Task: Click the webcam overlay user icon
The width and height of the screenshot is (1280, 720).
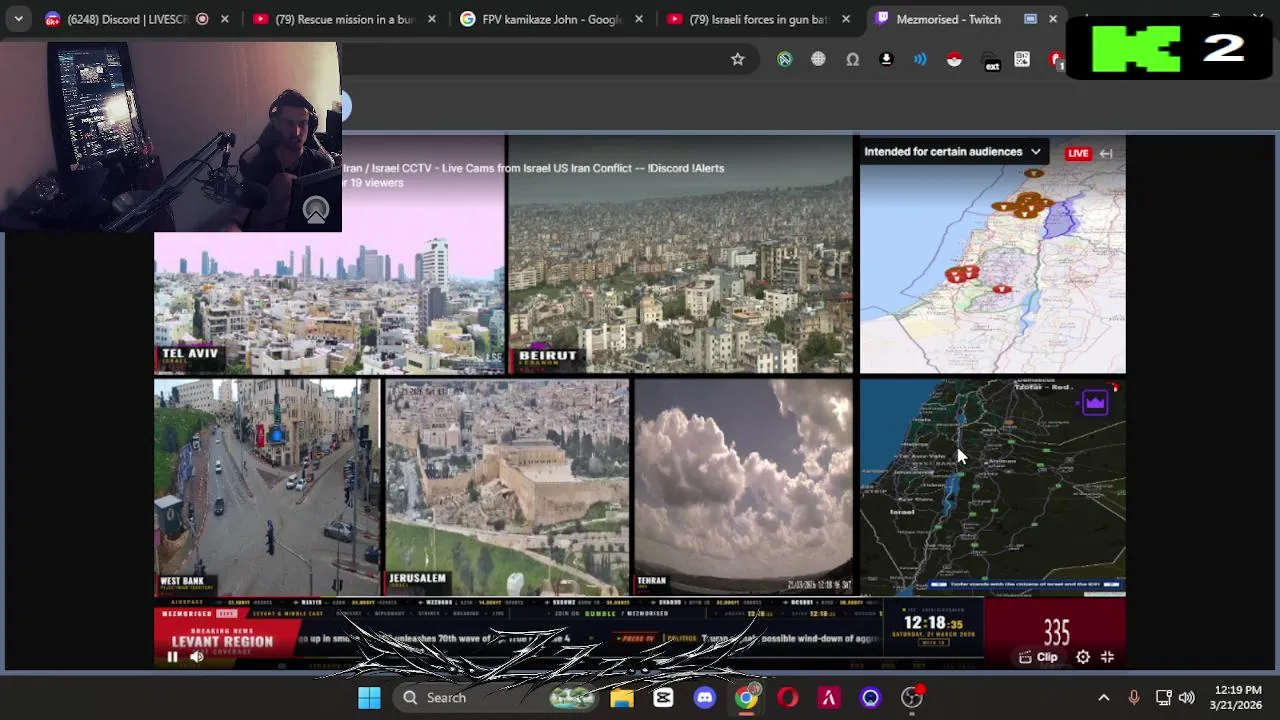Action: pos(316,210)
